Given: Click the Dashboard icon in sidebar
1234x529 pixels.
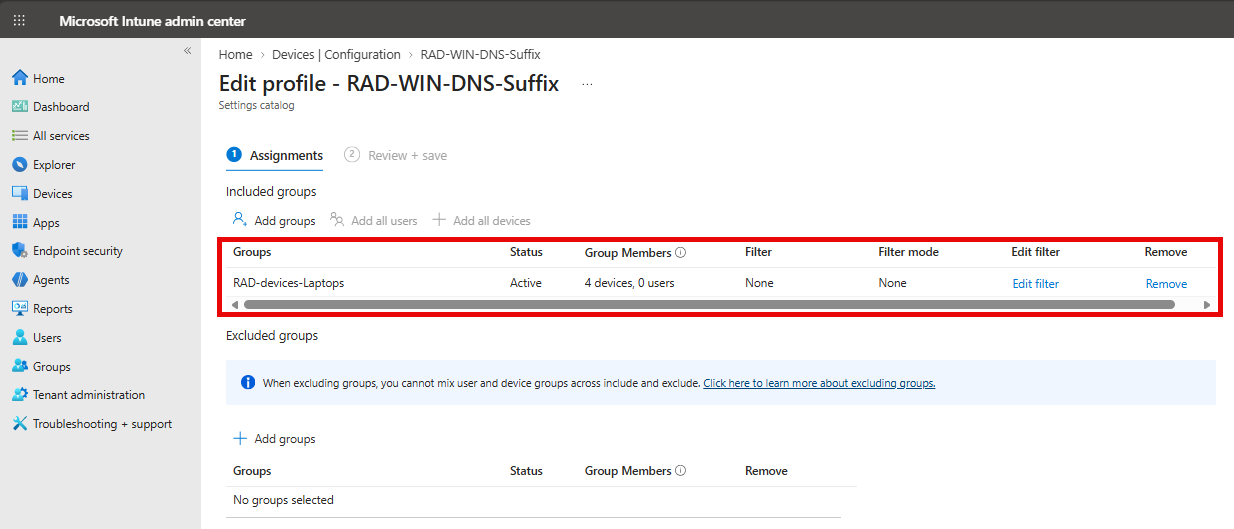Looking at the screenshot, I should click(19, 107).
